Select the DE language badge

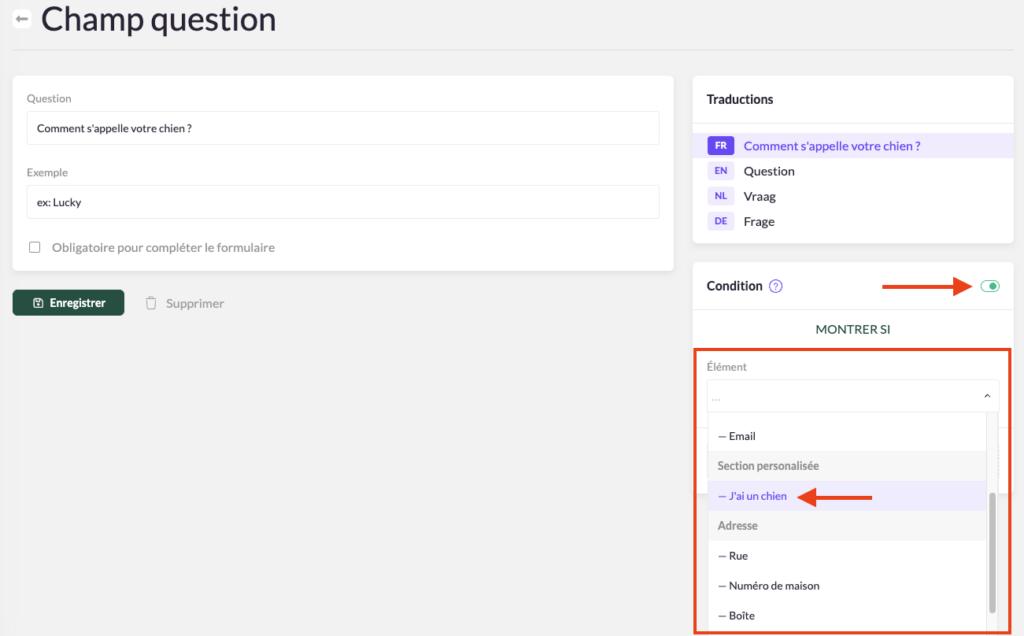(x=721, y=221)
